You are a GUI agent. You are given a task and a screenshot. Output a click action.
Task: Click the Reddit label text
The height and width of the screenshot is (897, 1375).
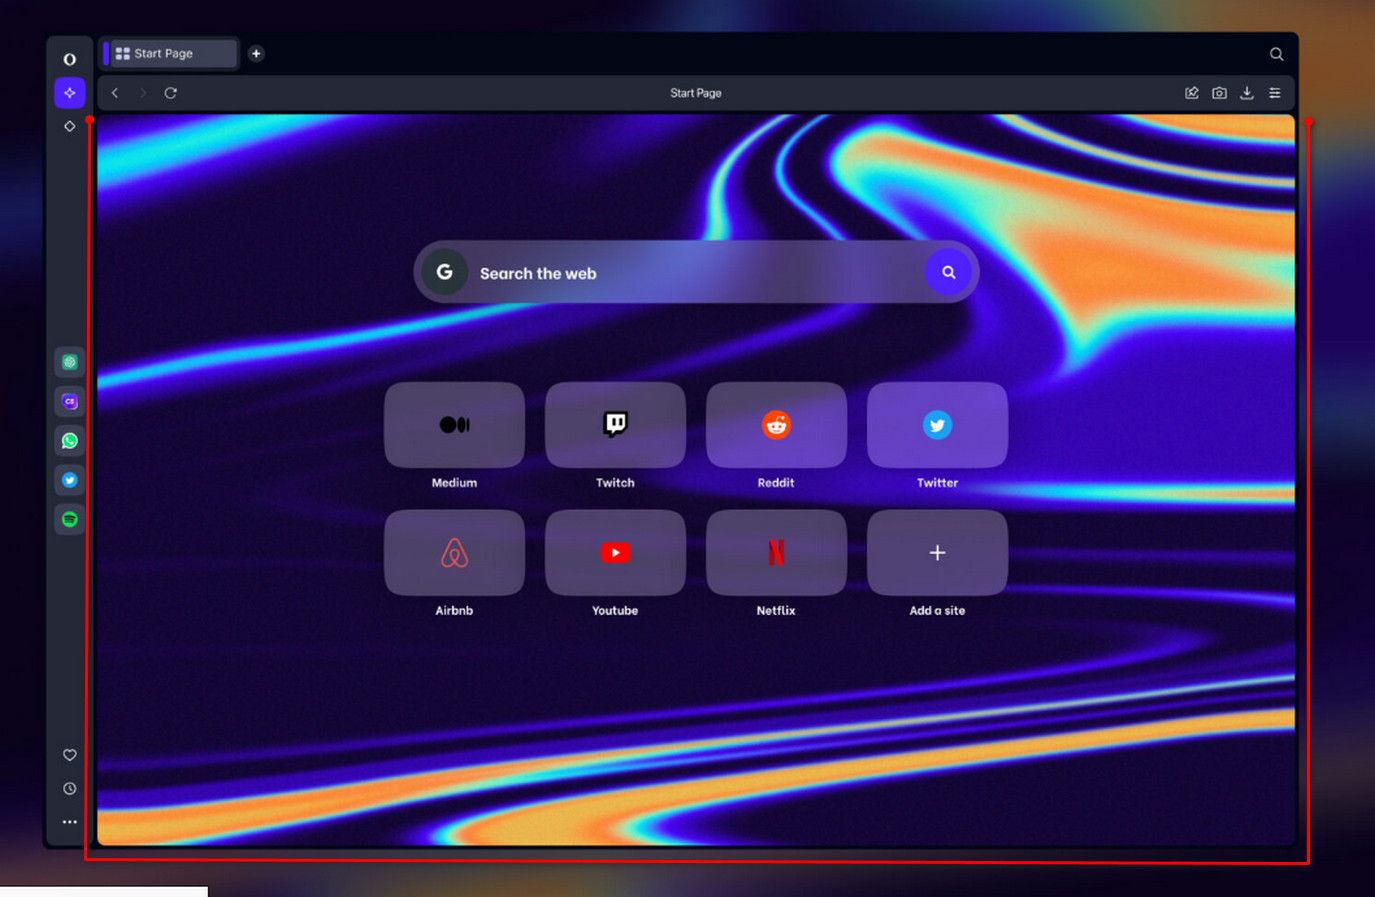pyautogui.click(x=776, y=483)
